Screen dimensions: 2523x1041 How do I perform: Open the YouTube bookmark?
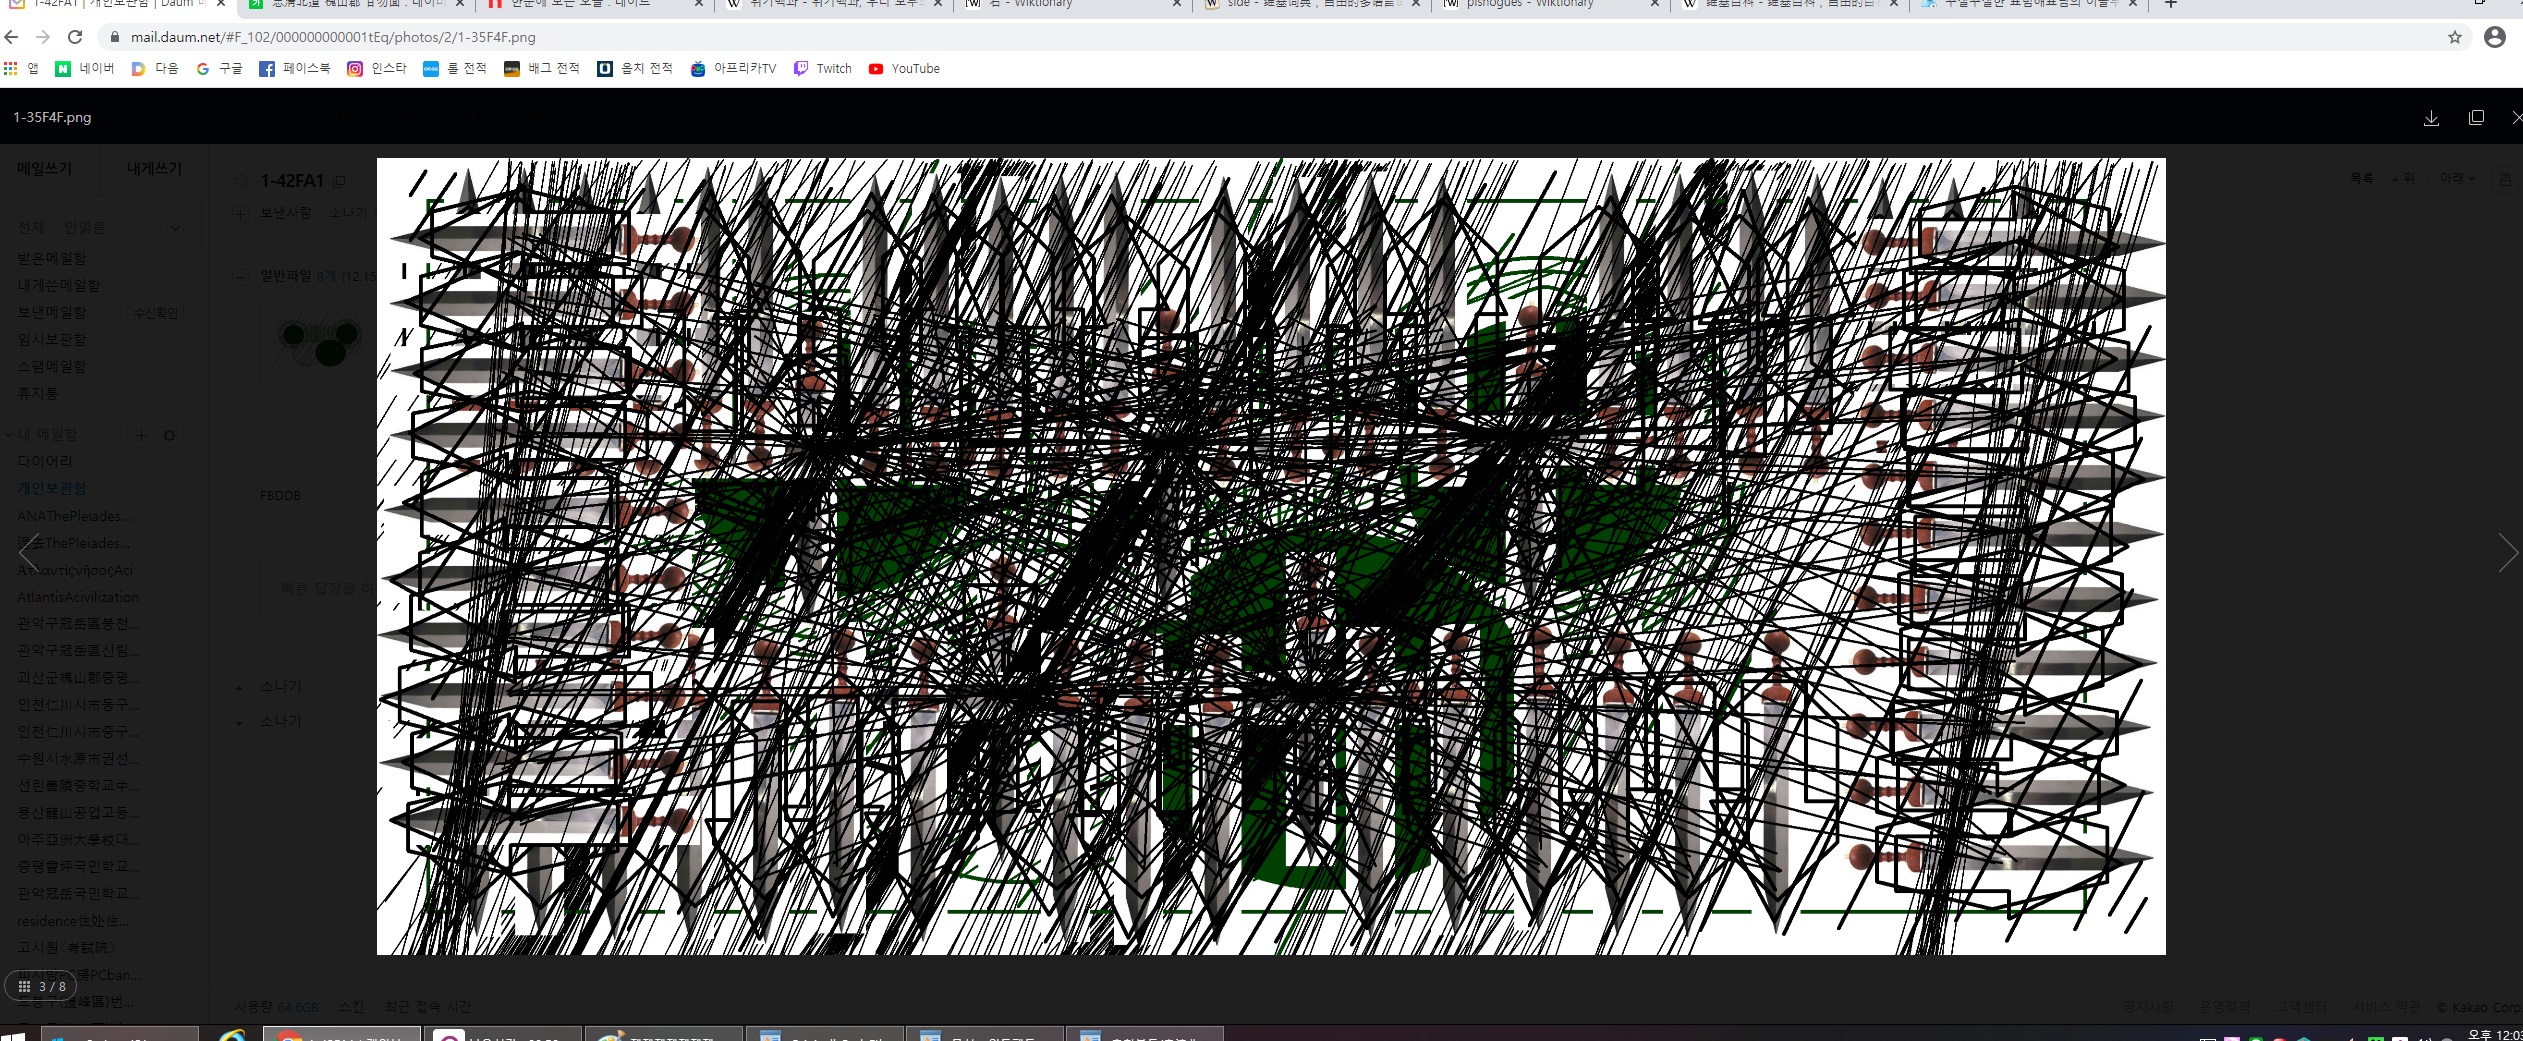point(904,68)
